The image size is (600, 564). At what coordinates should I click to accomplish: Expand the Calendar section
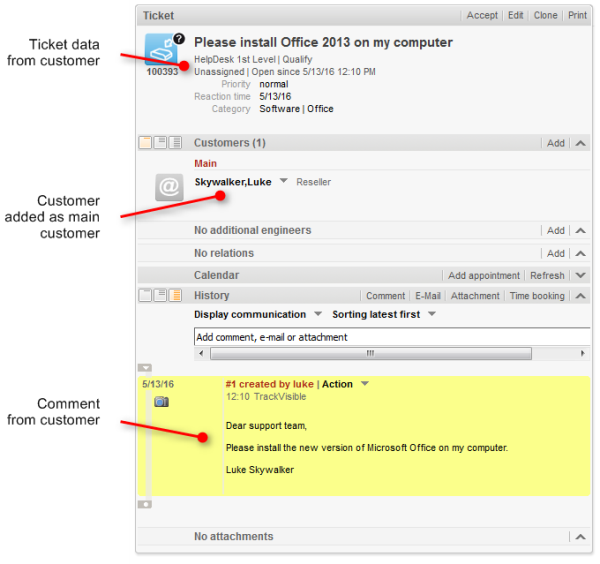tap(580, 275)
